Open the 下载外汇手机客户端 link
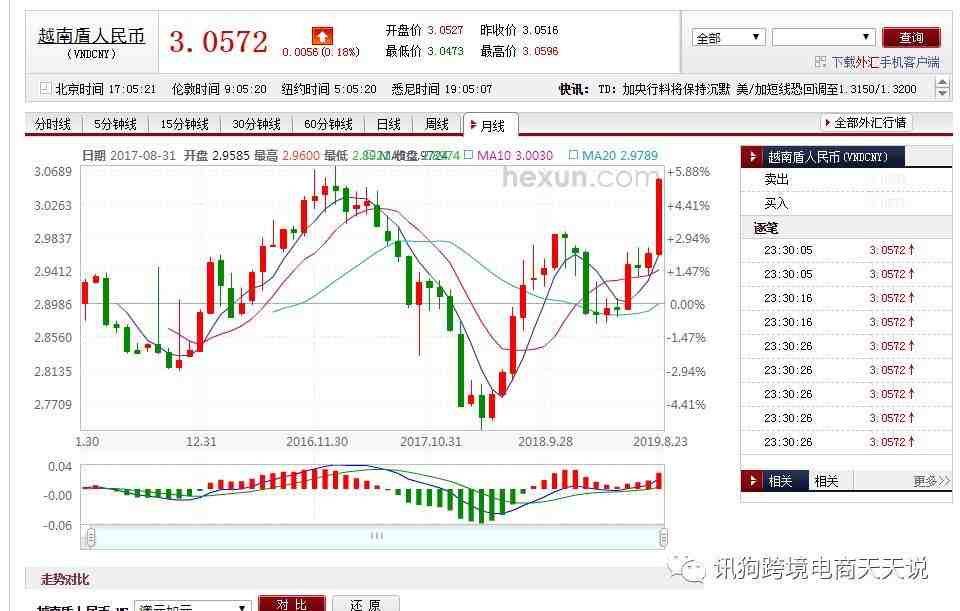This screenshot has width=960, height=611. click(x=885, y=62)
